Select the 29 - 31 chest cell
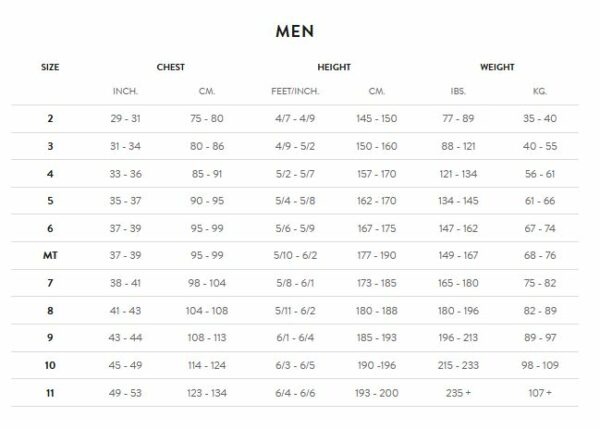Screen dimensions: 600x429 [125, 119]
